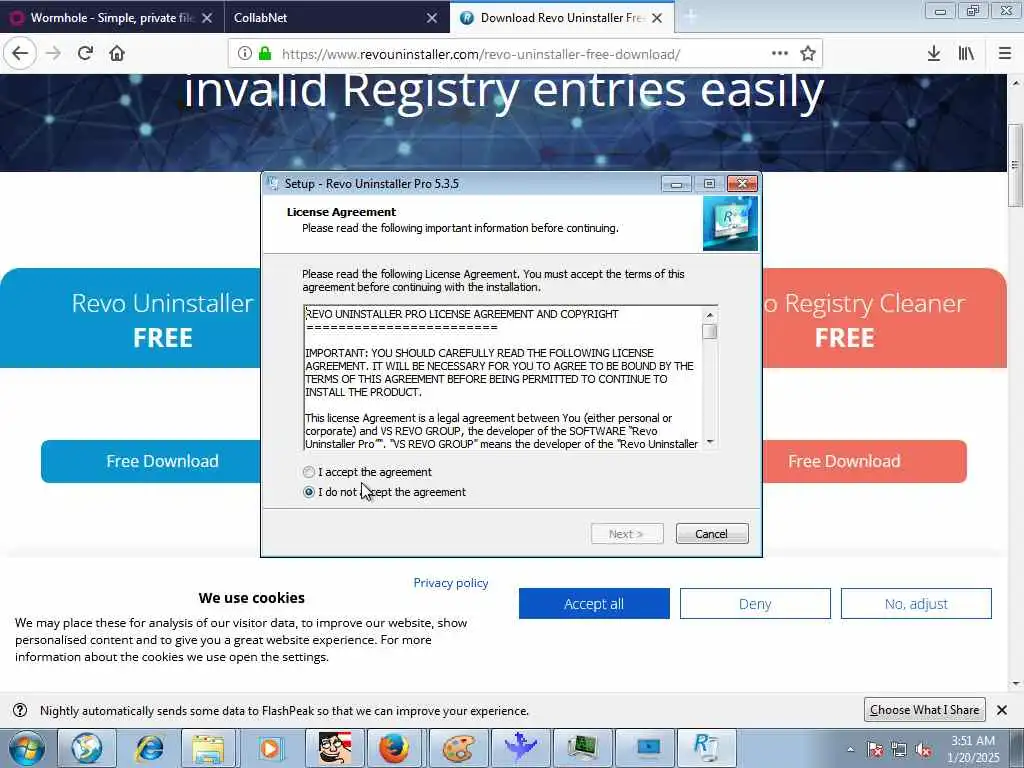Go back using the browser back arrow
This screenshot has height=768, width=1024.
pos(20,54)
